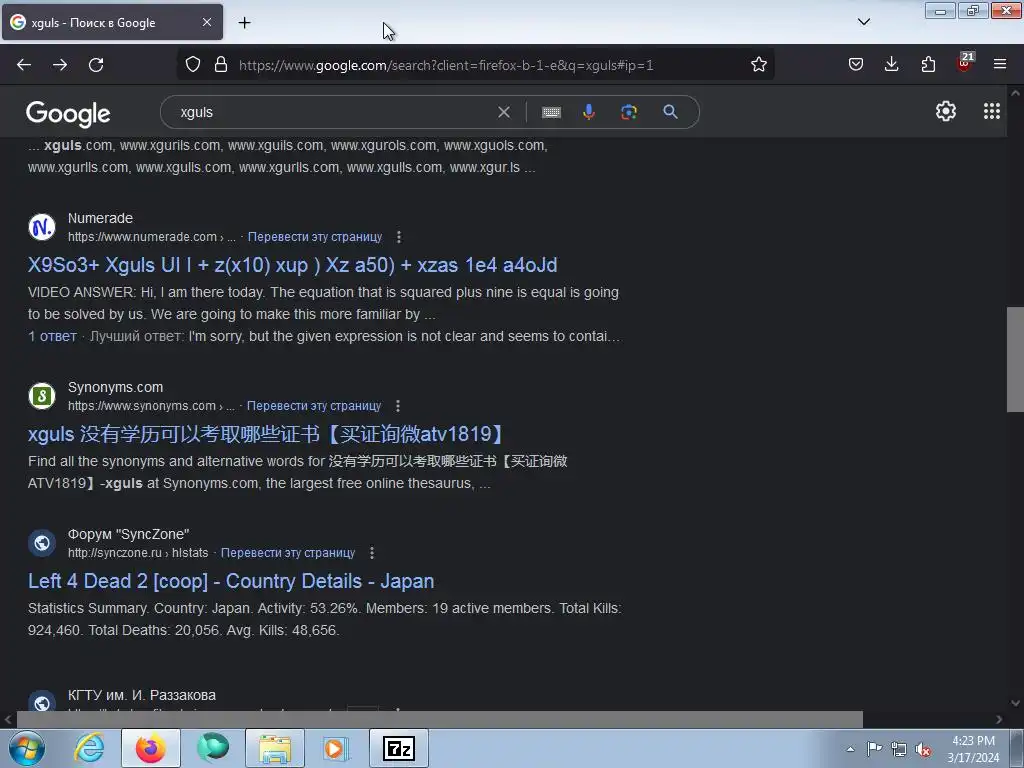Reload the current Google search page
This screenshot has width=1024, height=768.
(x=96, y=65)
